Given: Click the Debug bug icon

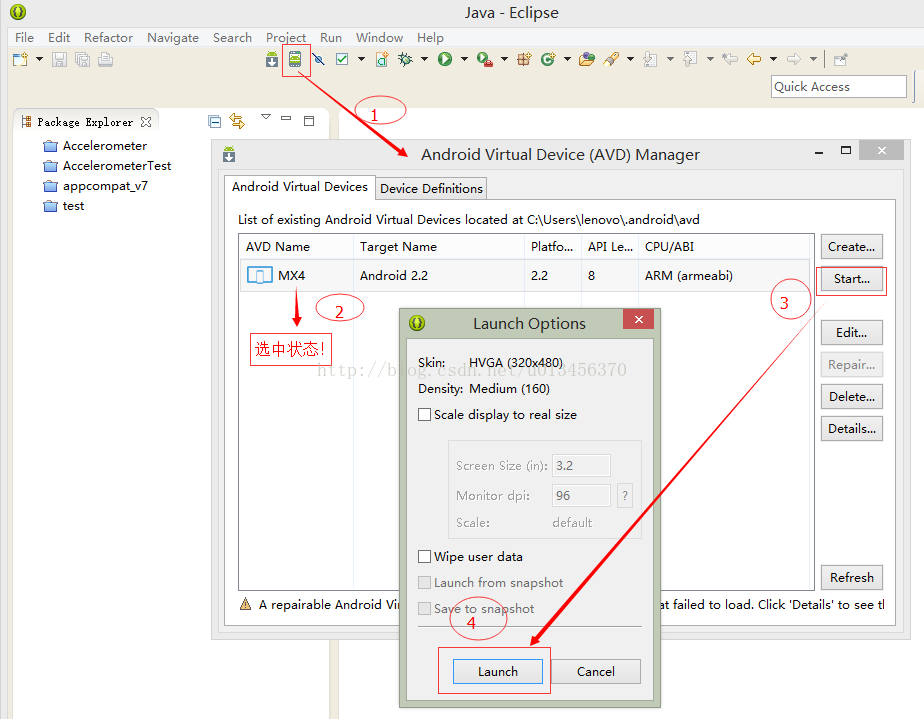Looking at the screenshot, I should (405, 59).
